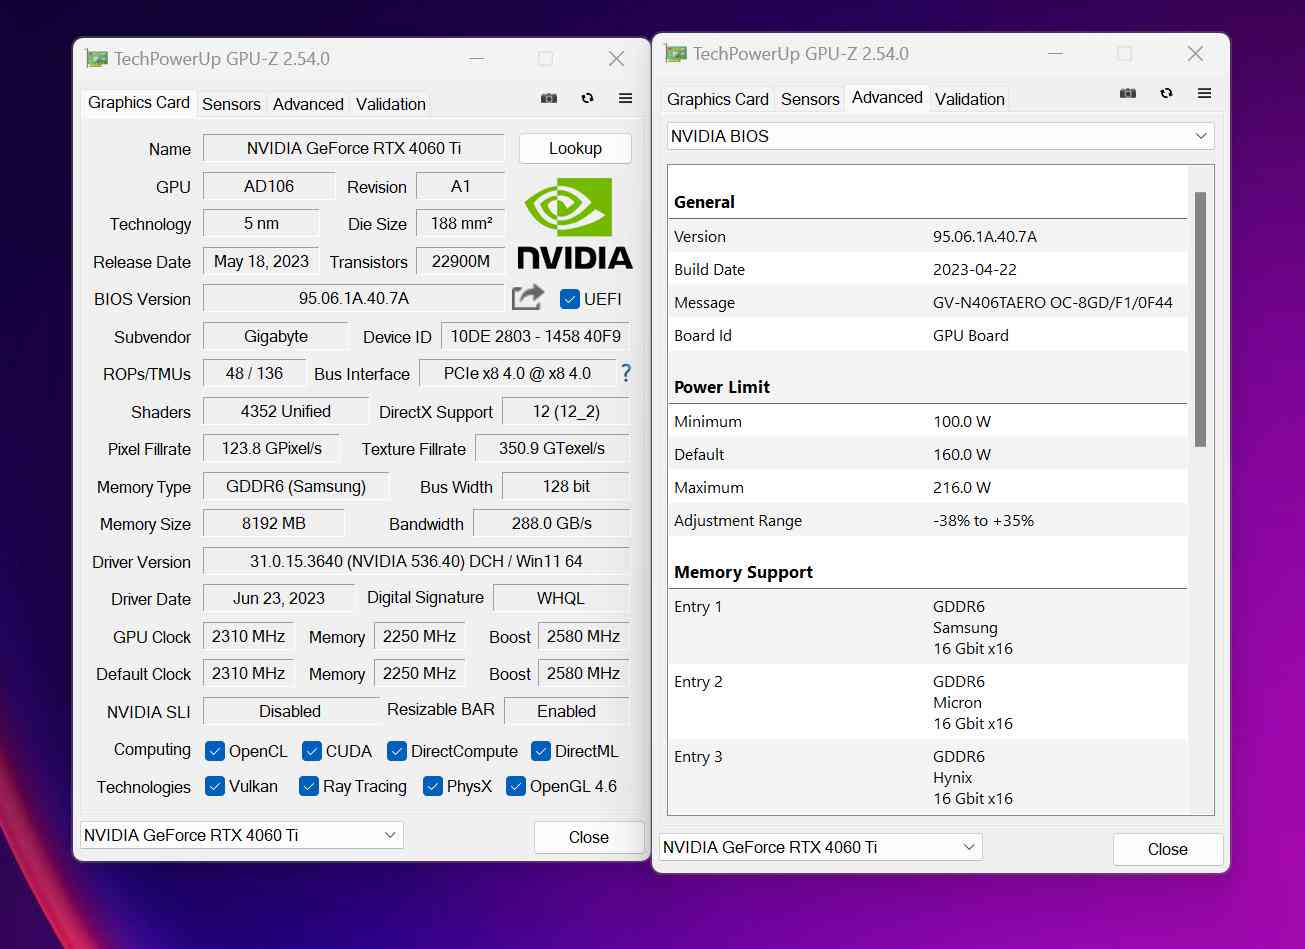Toggle the PhysX checkbox
This screenshot has width=1305, height=949.
[x=432, y=786]
